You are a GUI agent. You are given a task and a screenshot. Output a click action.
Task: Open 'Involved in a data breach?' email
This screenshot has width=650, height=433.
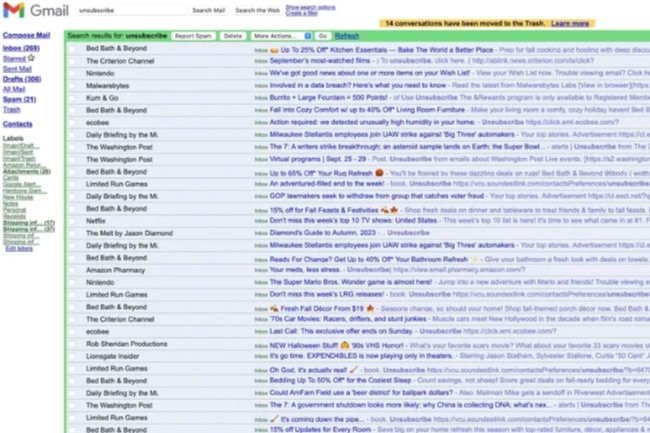point(358,86)
